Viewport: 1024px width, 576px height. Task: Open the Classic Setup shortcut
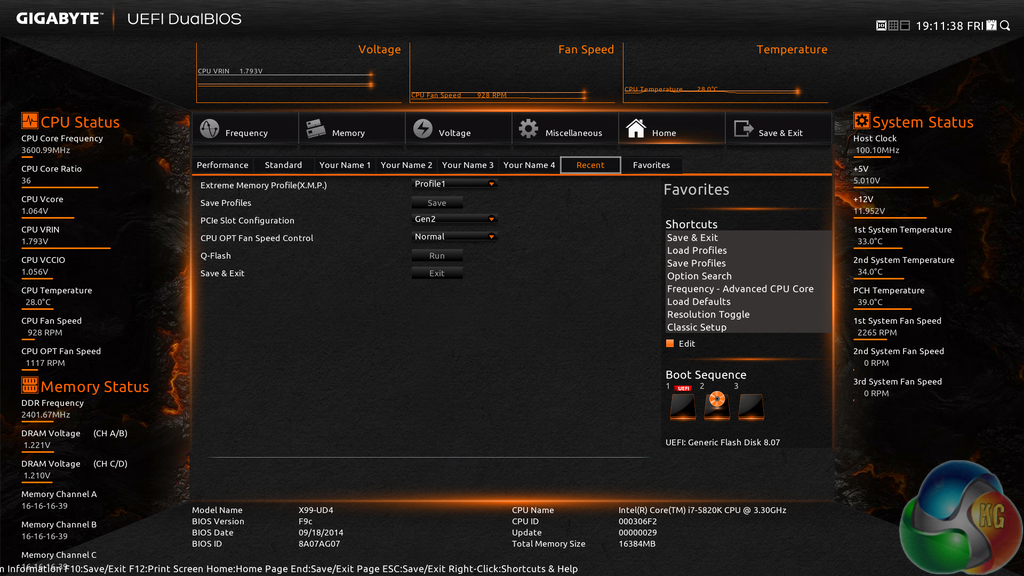pyautogui.click(x=696, y=327)
